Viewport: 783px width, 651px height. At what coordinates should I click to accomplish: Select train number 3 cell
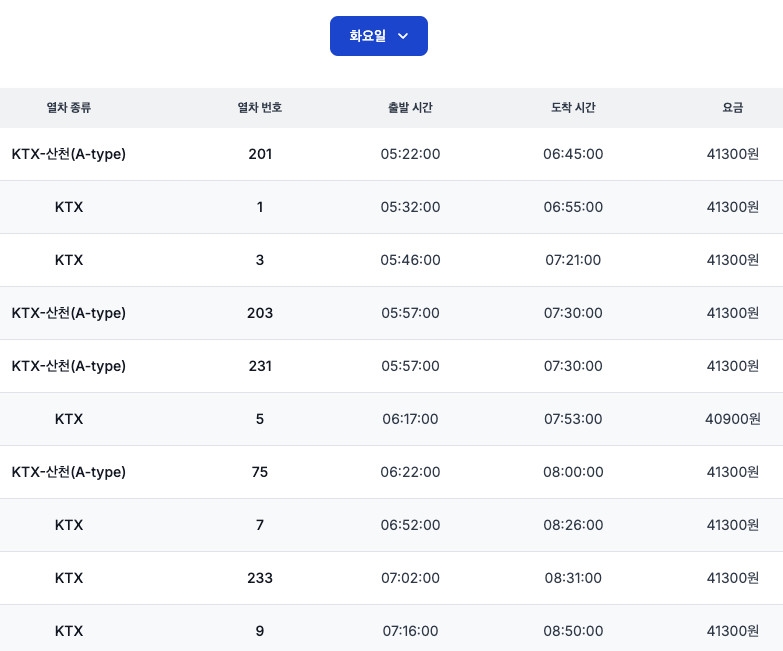(x=260, y=260)
